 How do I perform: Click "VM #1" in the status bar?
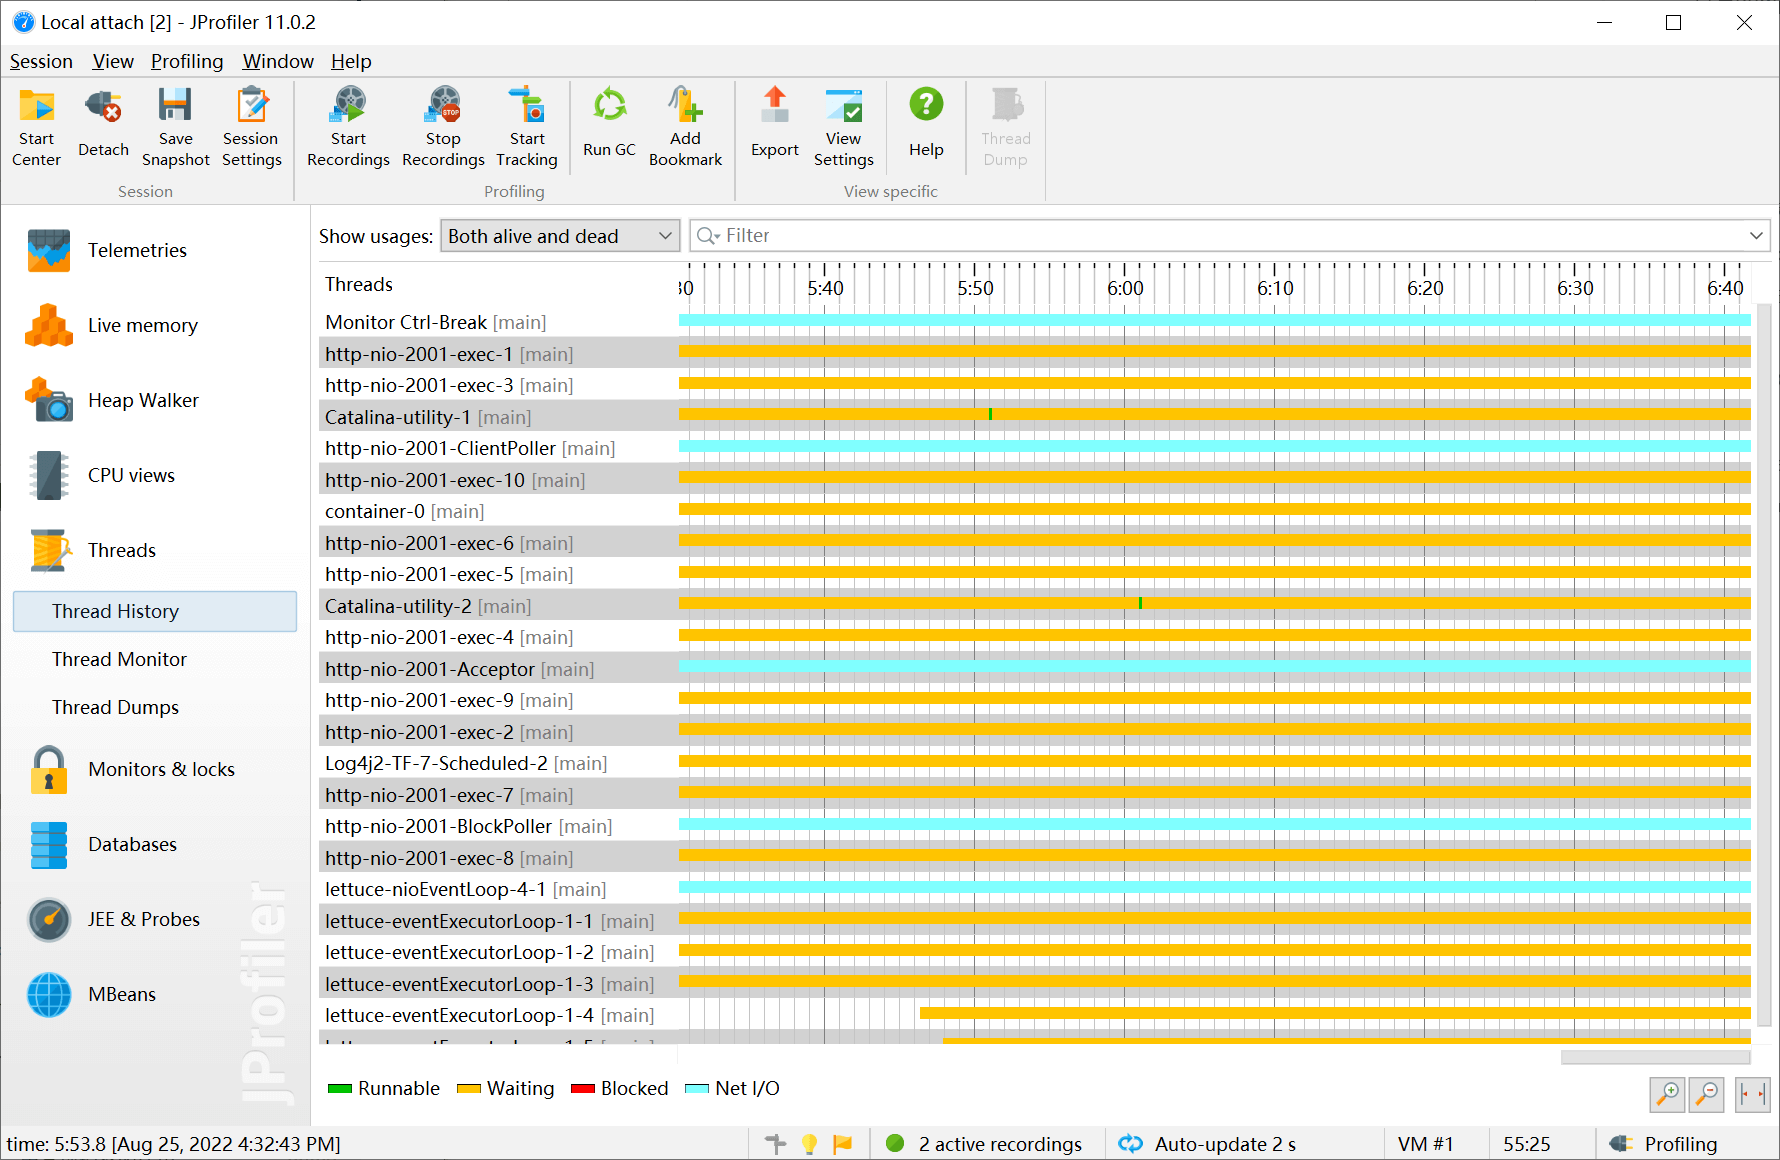[x=1425, y=1144]
